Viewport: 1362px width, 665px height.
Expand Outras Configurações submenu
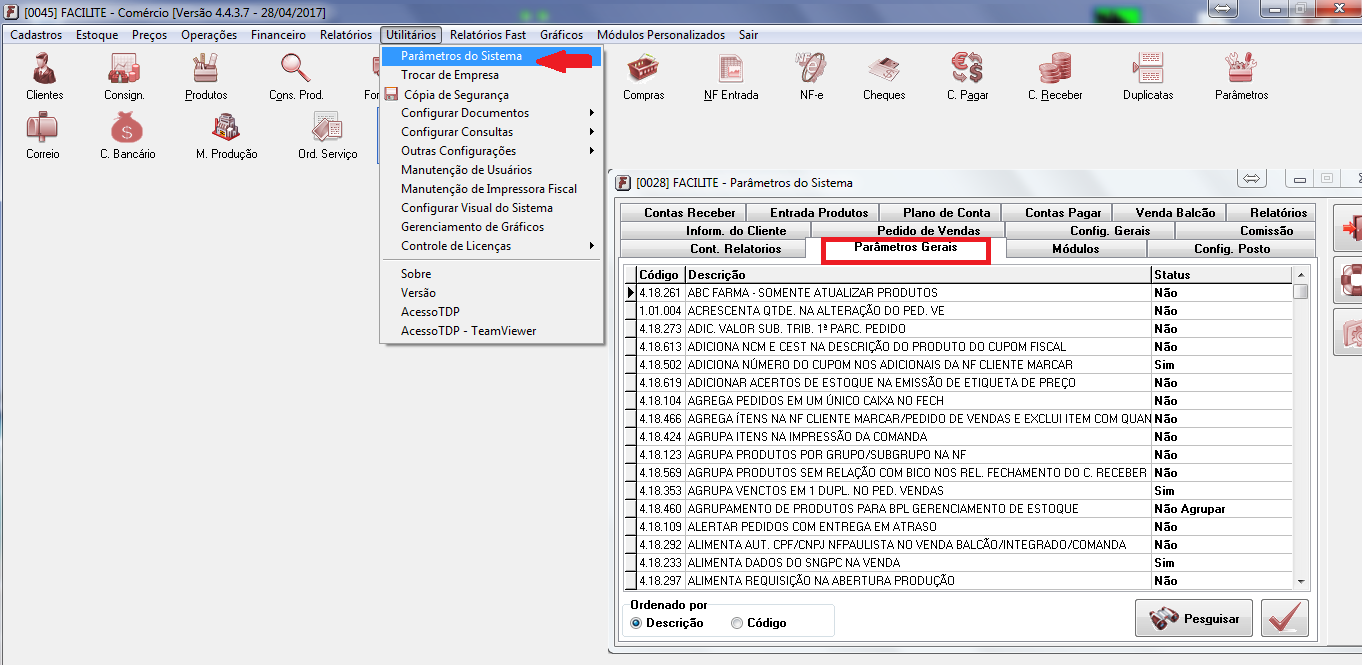click(492, 151)
